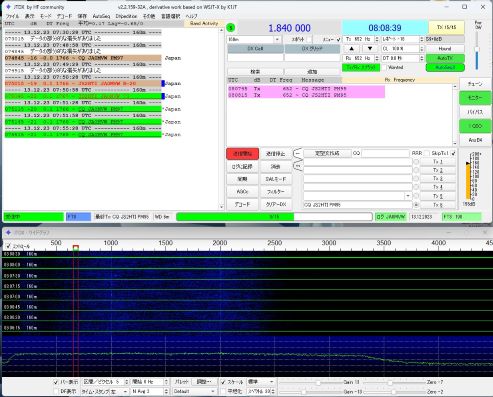
Task: Click the Hound button
Action: (445, 49)
